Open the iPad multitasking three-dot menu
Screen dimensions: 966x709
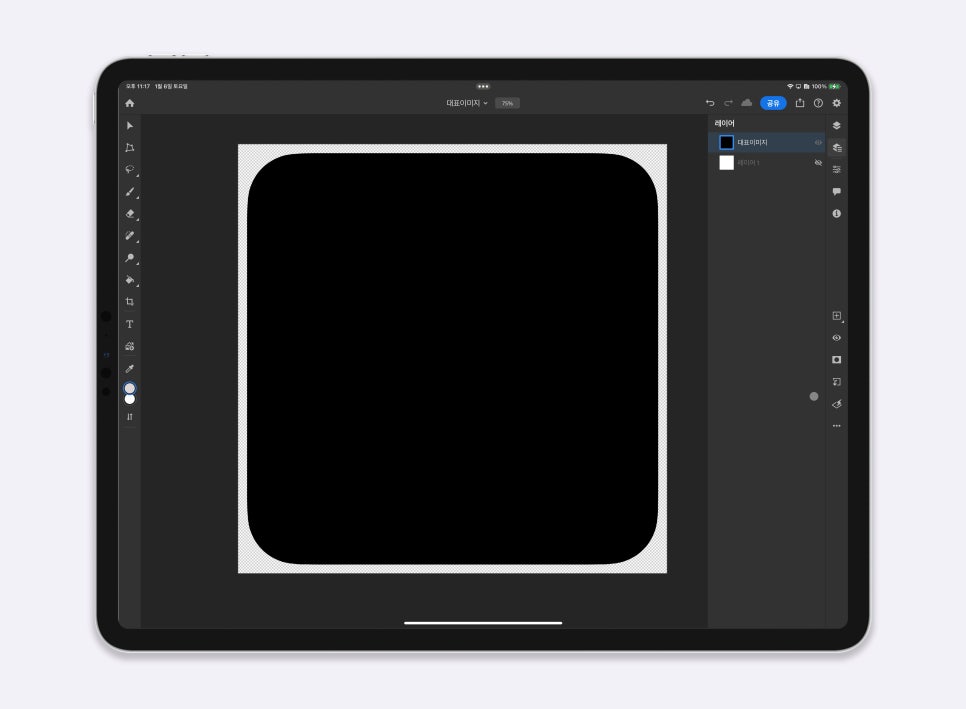(x=483, y=86)
